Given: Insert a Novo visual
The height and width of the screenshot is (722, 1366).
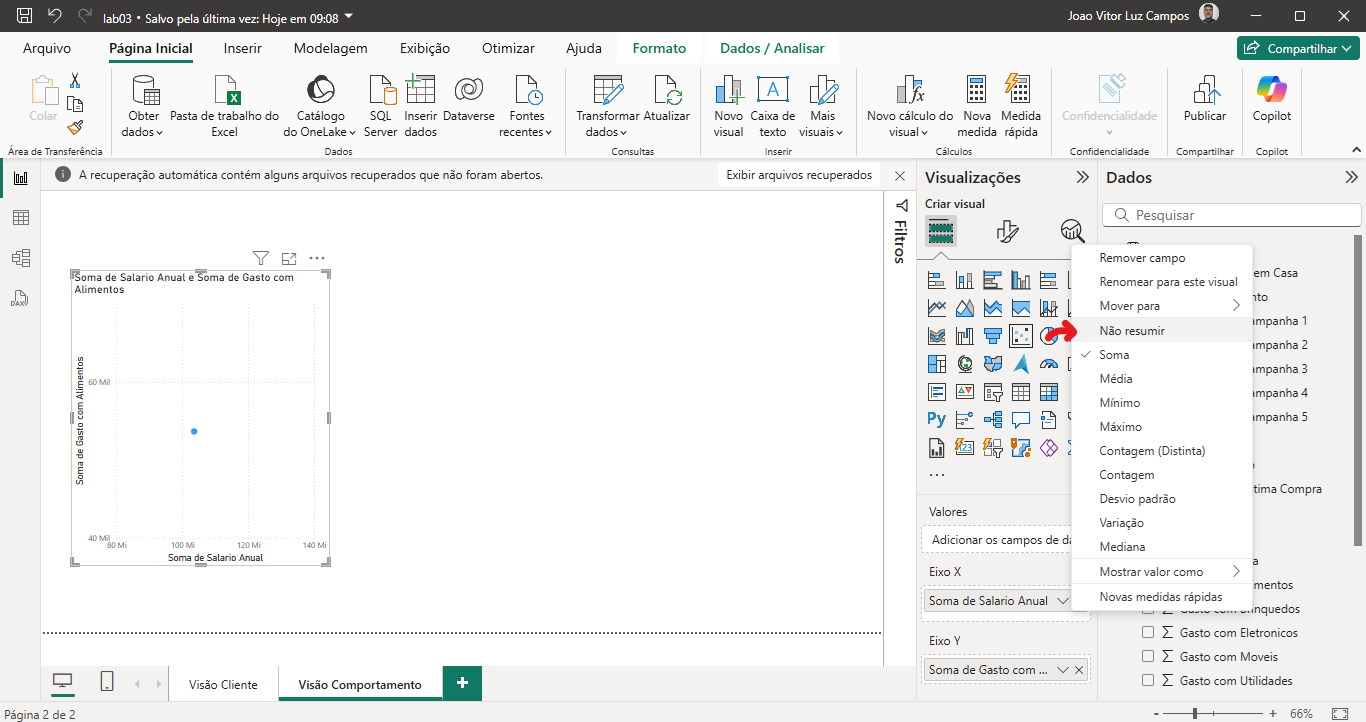Looking at the screenshot, I should (x=728, y=106).
